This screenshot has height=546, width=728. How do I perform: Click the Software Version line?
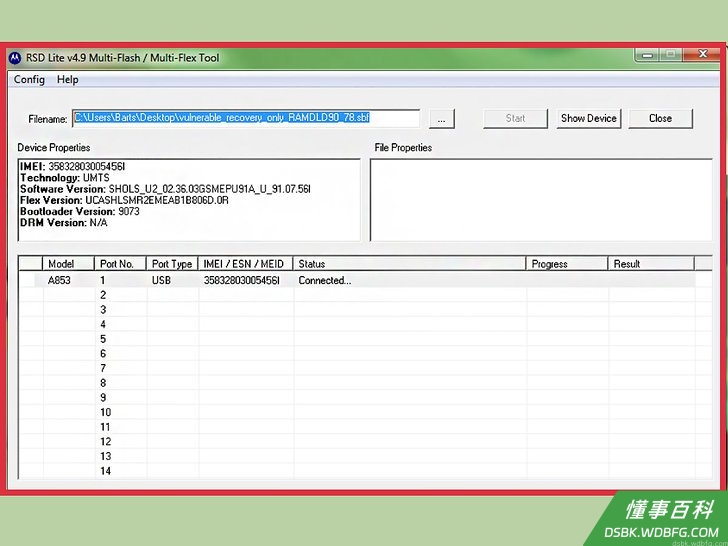click(x=165, y=189)
